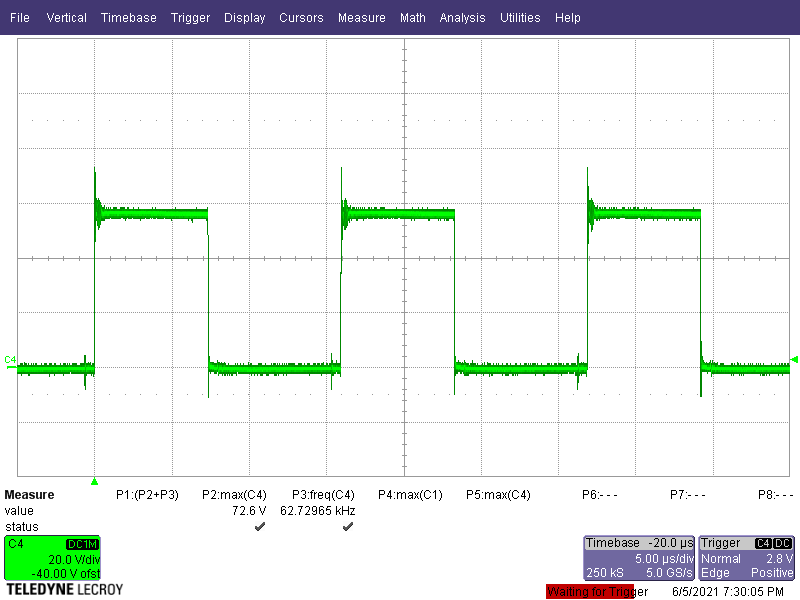
Task: Select the P1:(P2+P3) measurement column
Action: coord(147,494)
